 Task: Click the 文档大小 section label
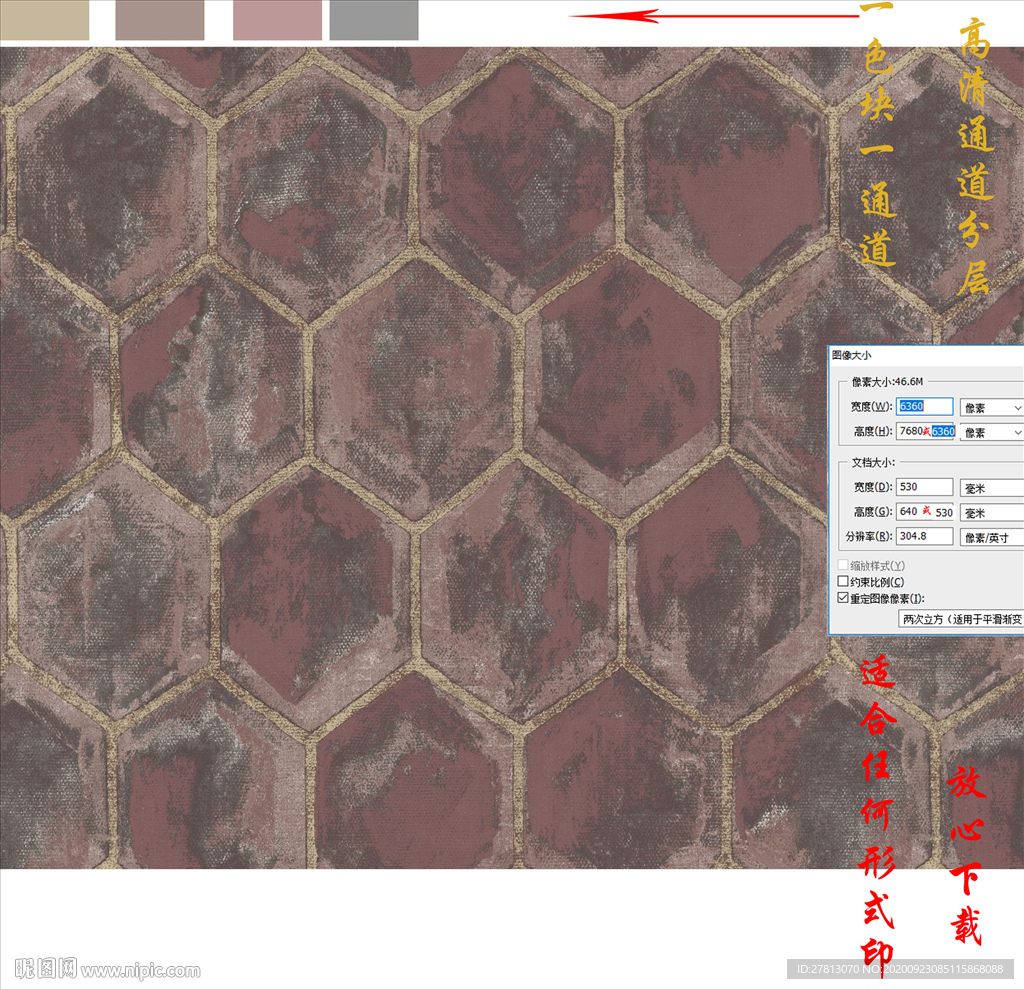coord(873,462)
